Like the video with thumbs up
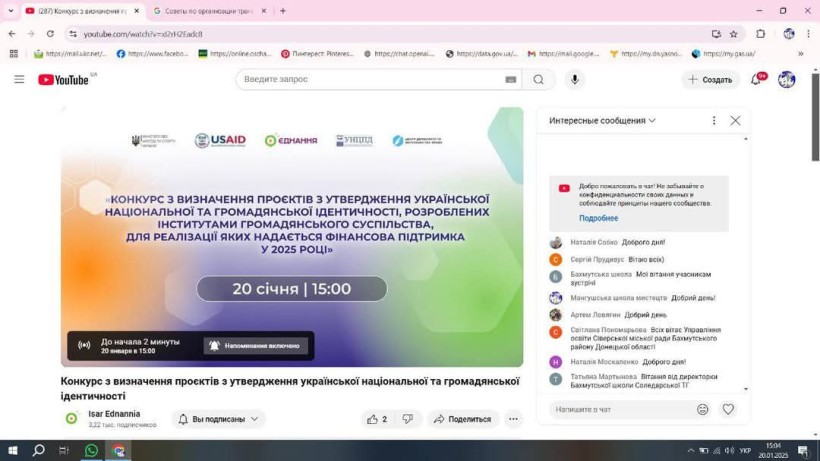The height and width of the screenshot is (461, 820). (x=377, y=419)
